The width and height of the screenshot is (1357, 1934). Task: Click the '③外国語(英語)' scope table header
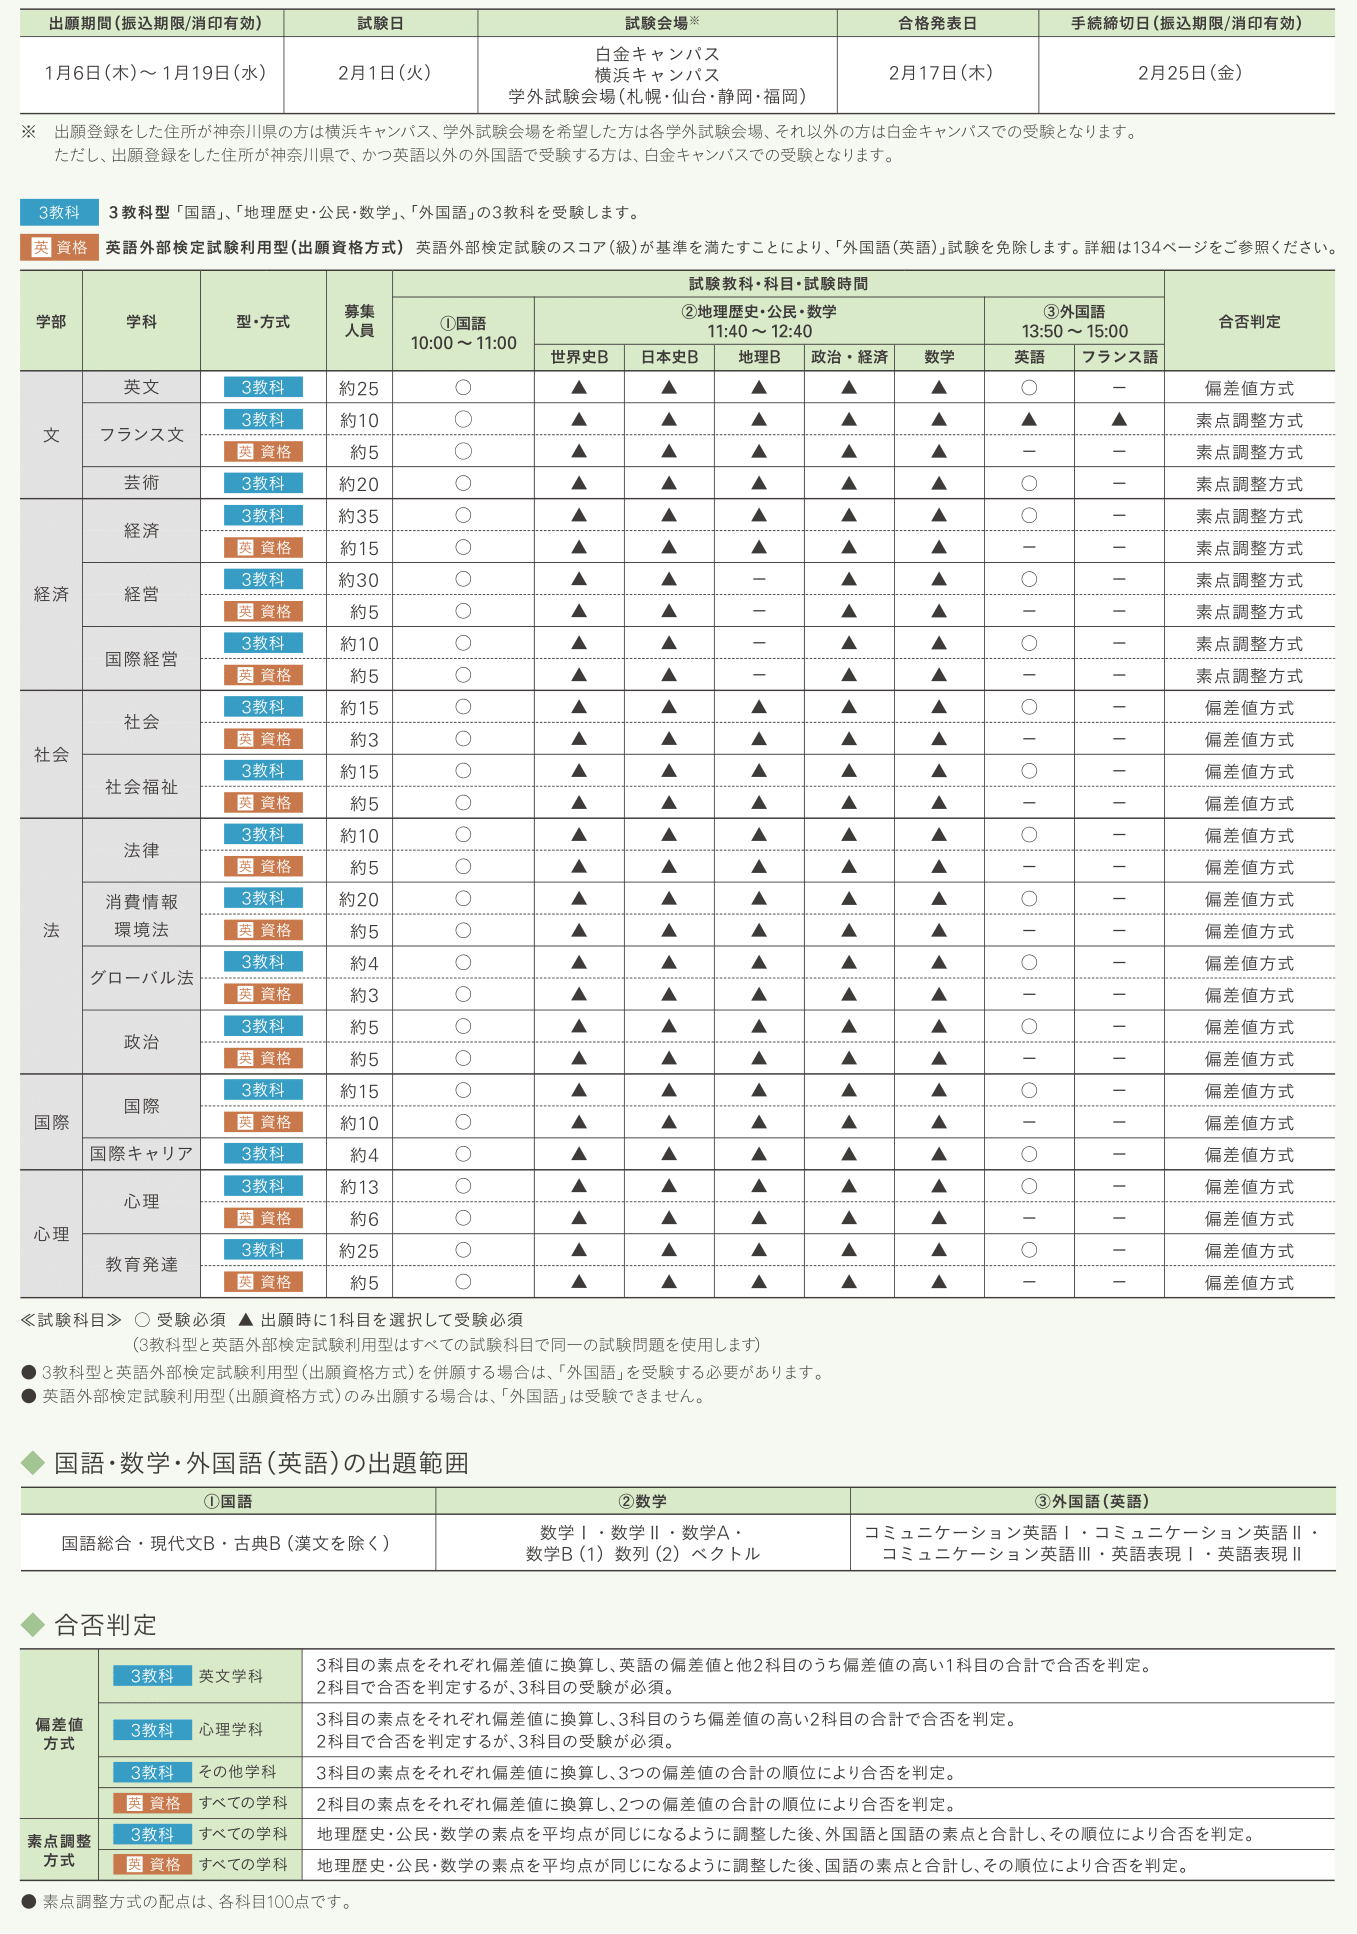[1093, 1502]
